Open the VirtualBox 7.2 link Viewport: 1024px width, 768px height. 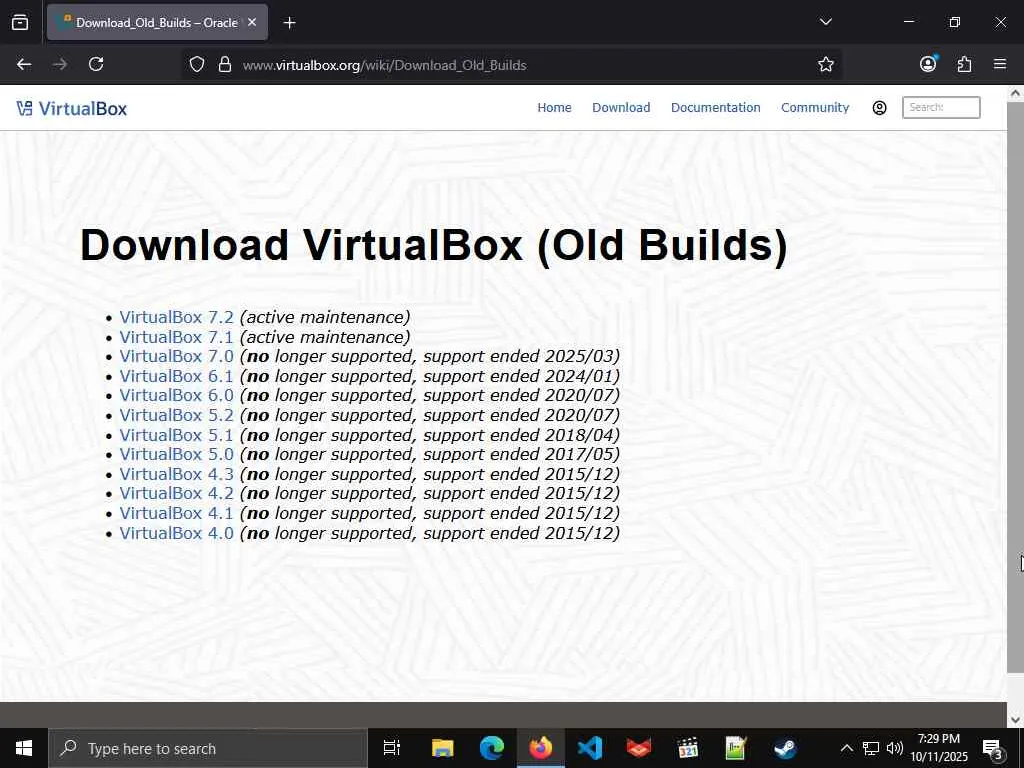(176, 317)
